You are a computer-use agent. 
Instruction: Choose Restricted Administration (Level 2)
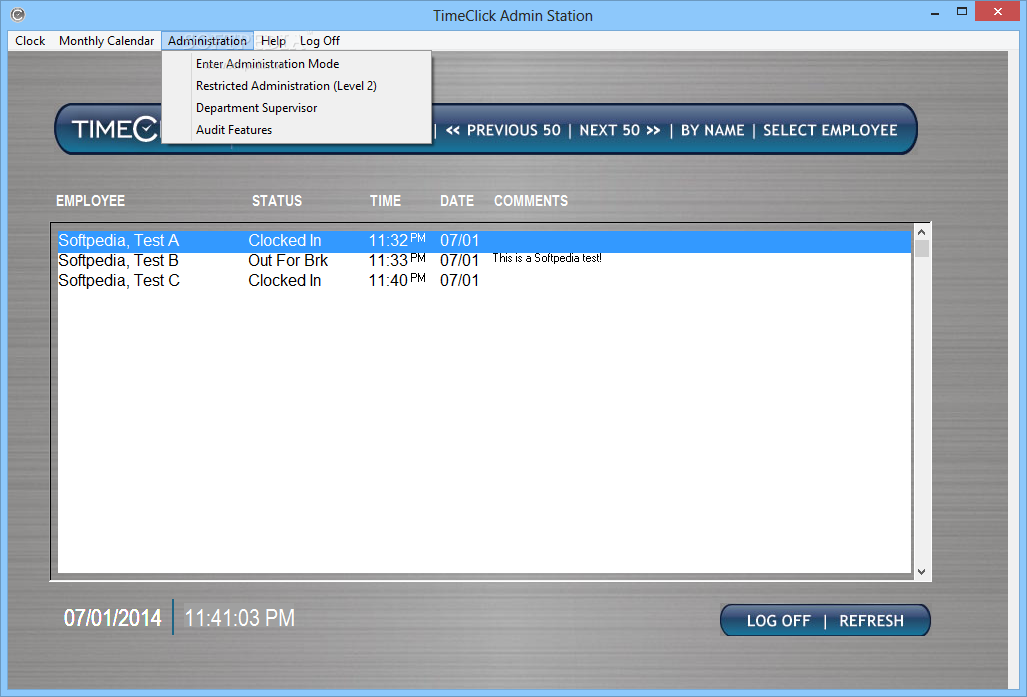(297, 86)
